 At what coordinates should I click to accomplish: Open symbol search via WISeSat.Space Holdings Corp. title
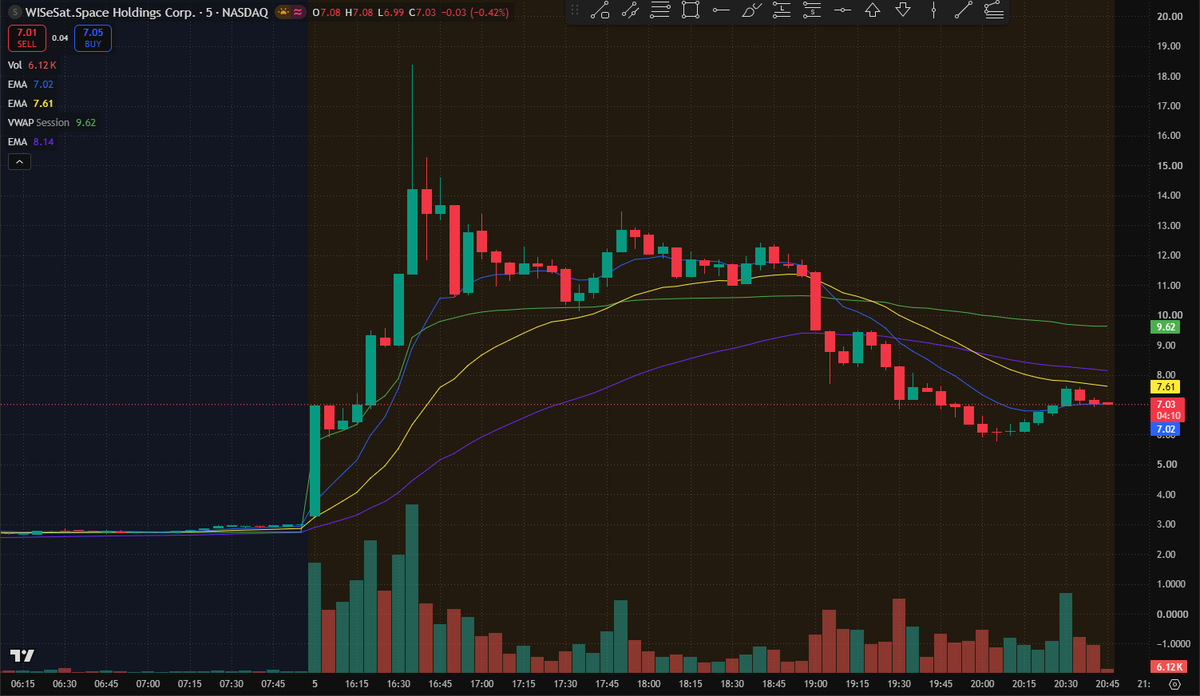[110, 12]
